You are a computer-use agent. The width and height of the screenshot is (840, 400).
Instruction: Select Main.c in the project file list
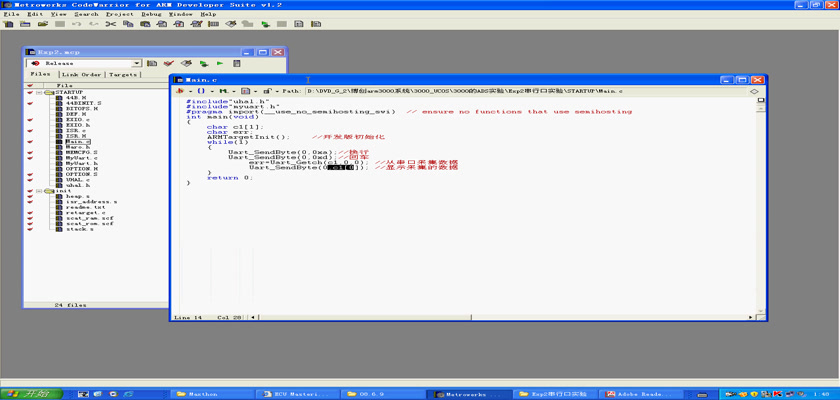(x=78, y=141)
